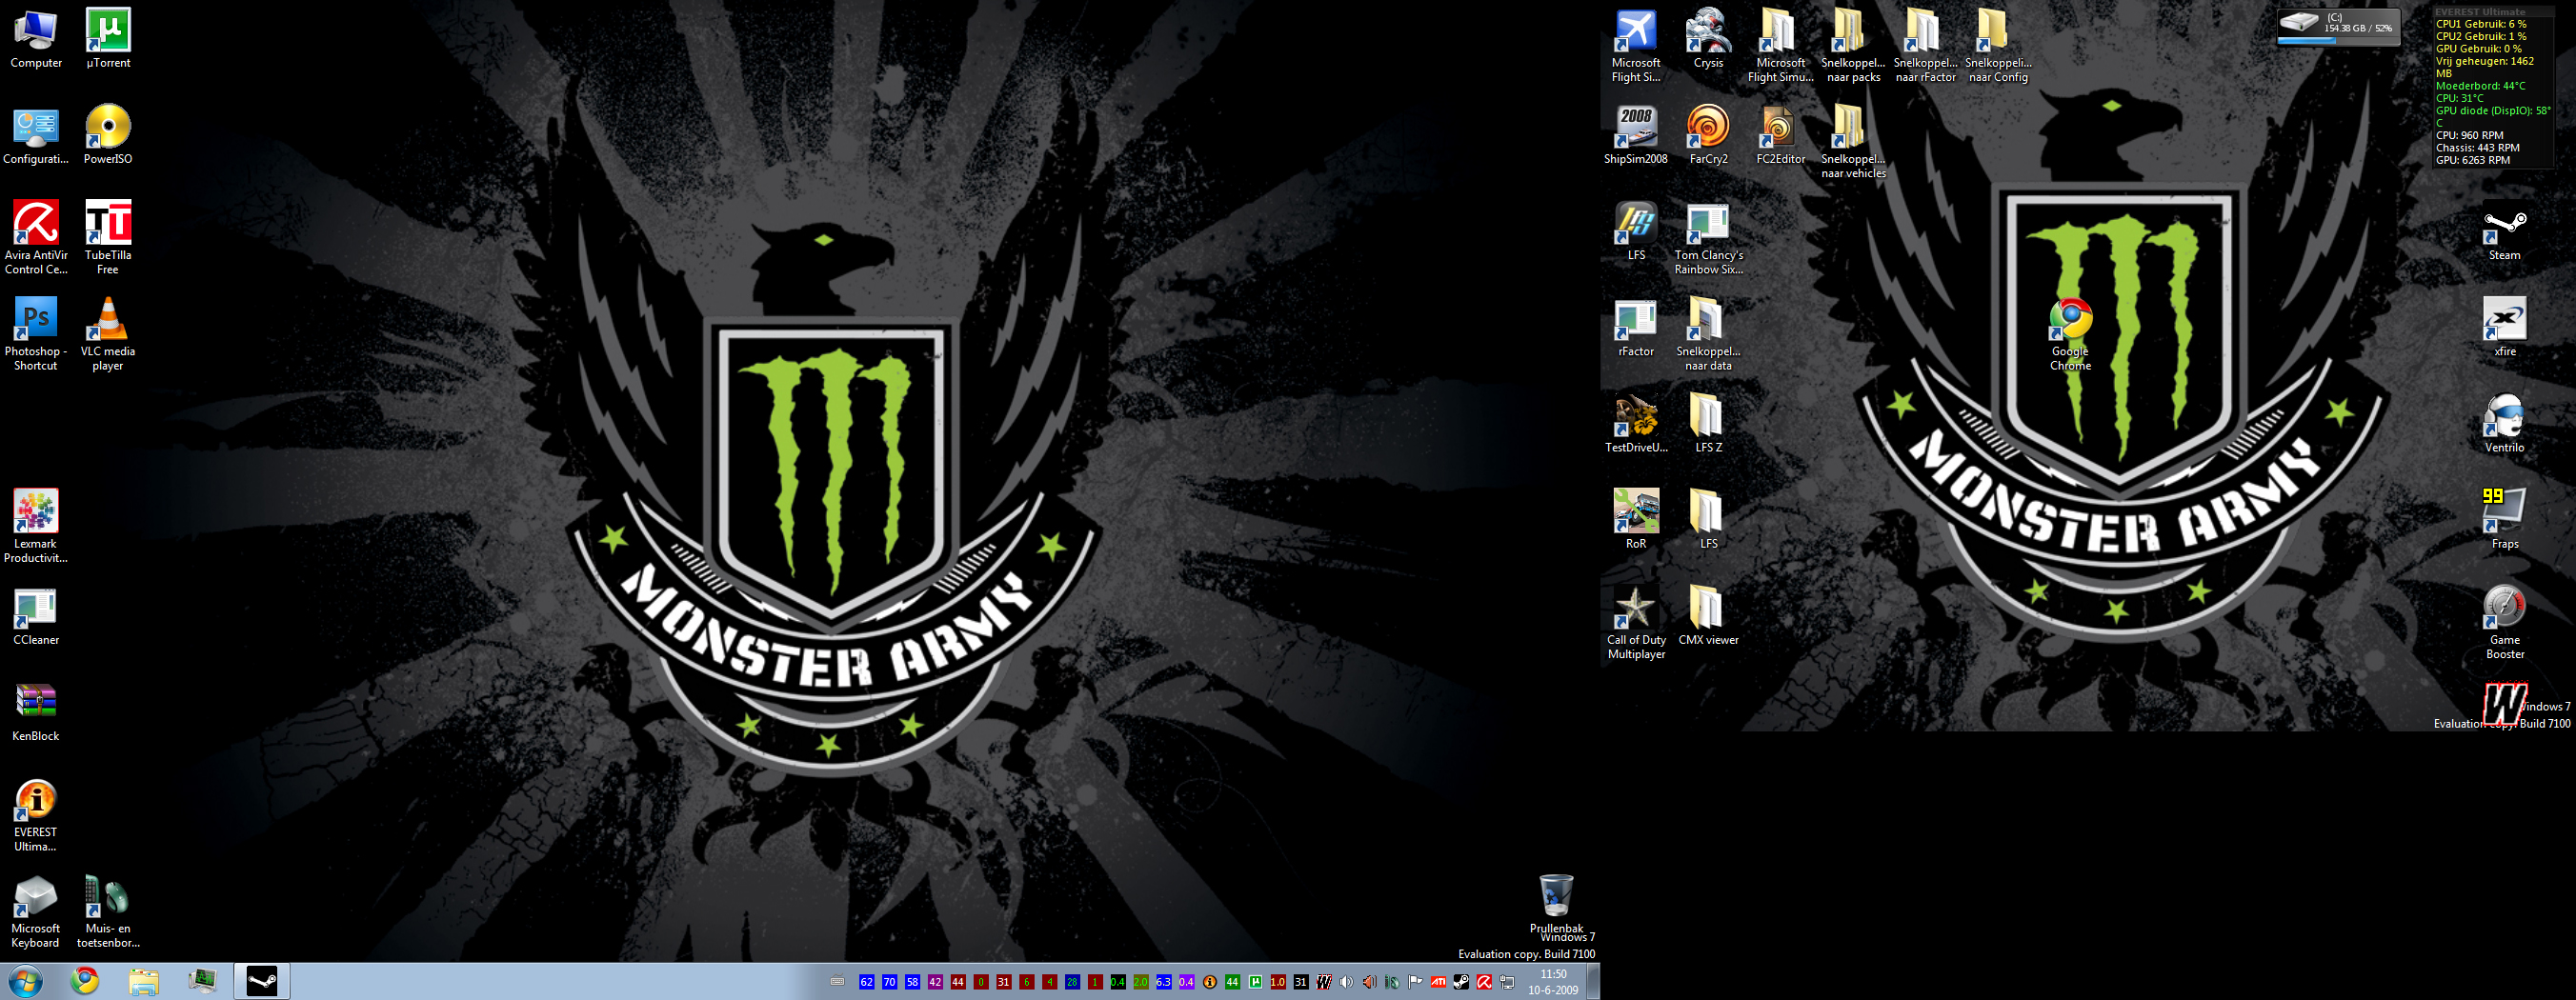This screenshot has height=1000, width=2576.
Task: Launch Call of Duty Multiplayer shortcut
Action: click(1636, 623)
